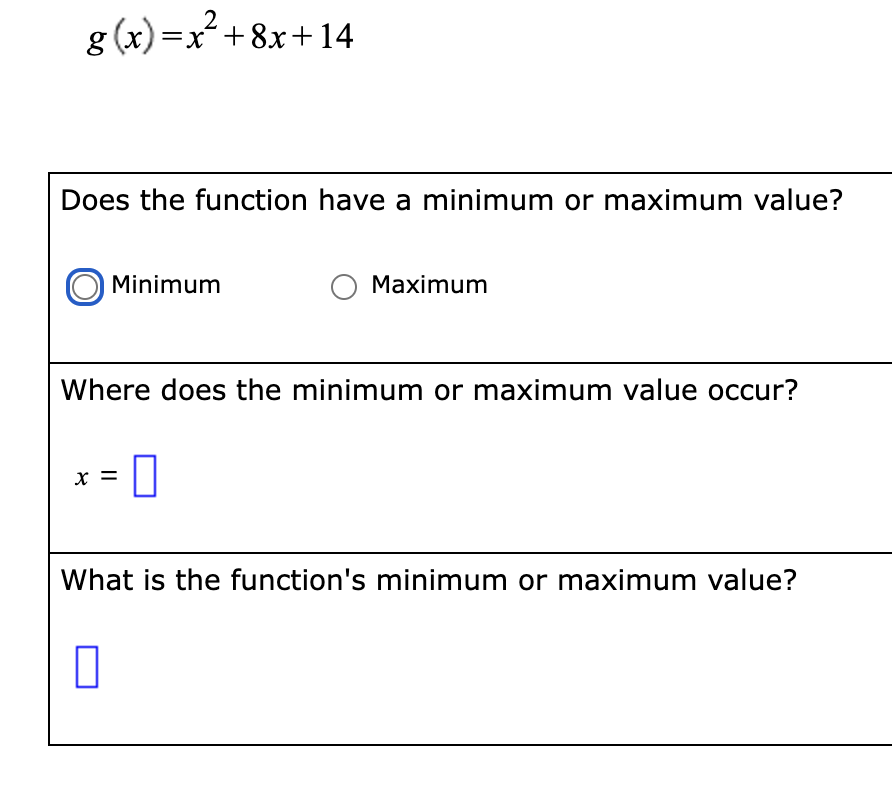This screenshot has height=786, width=892.
Task: Click the 'What is the function's value' question text
Action: [428, 581]
